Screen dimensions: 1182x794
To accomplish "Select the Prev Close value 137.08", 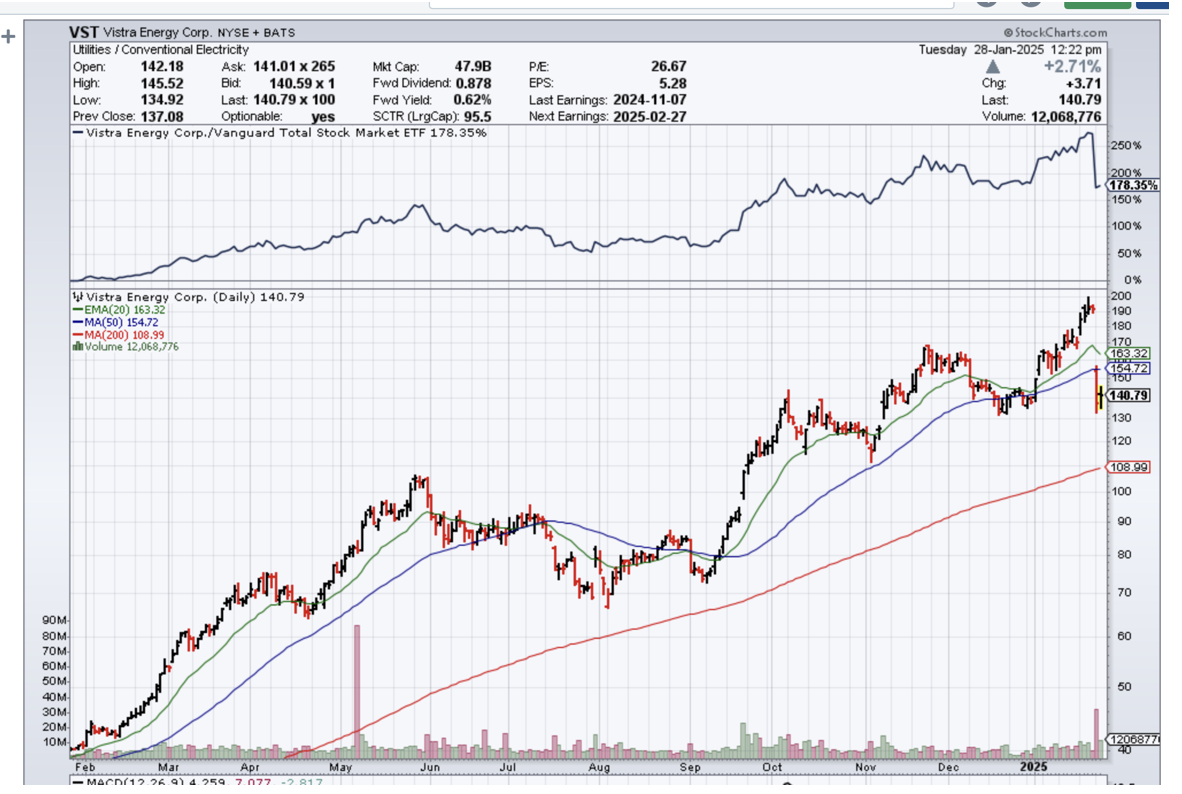I will 161,117.
